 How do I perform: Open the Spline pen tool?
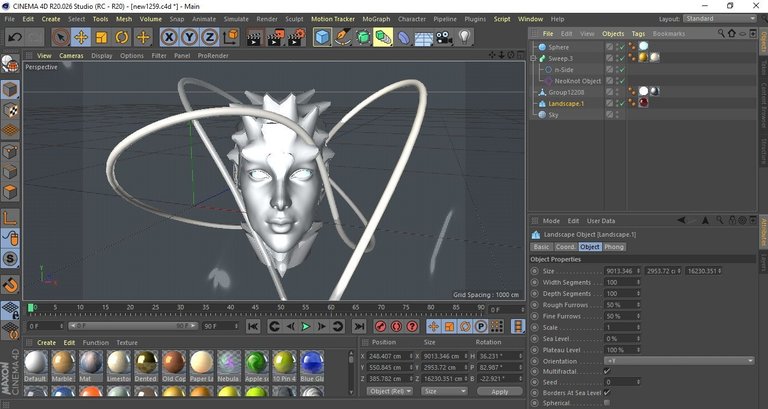pos(343,37)
